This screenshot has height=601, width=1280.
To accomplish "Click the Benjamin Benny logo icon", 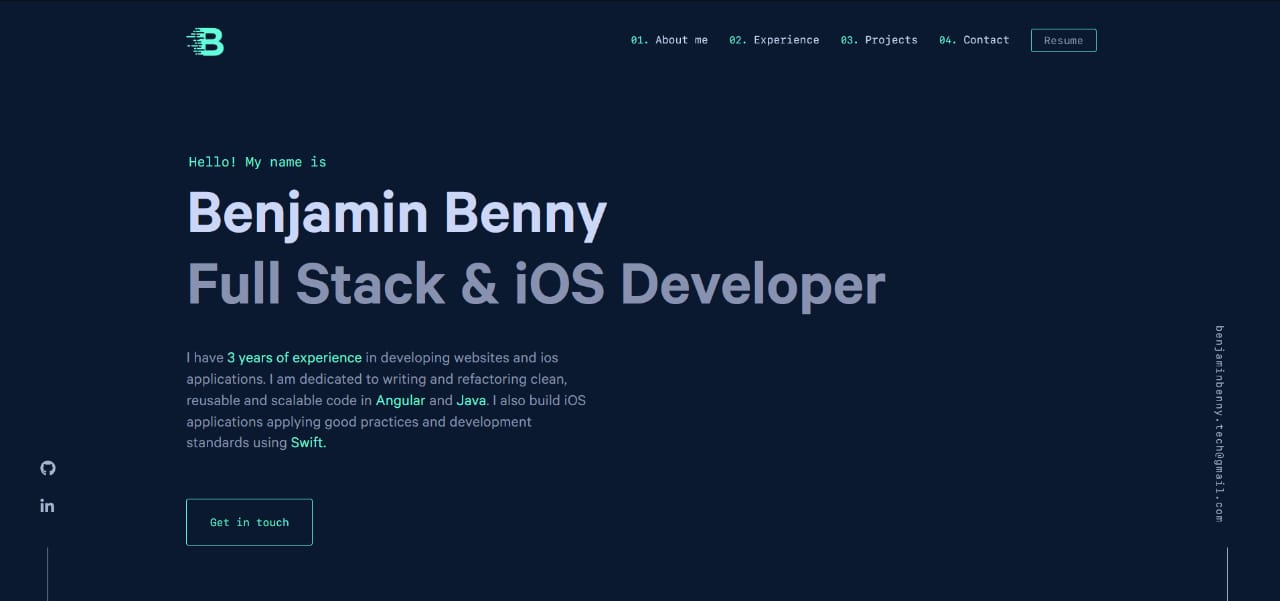I will (204, 41).
